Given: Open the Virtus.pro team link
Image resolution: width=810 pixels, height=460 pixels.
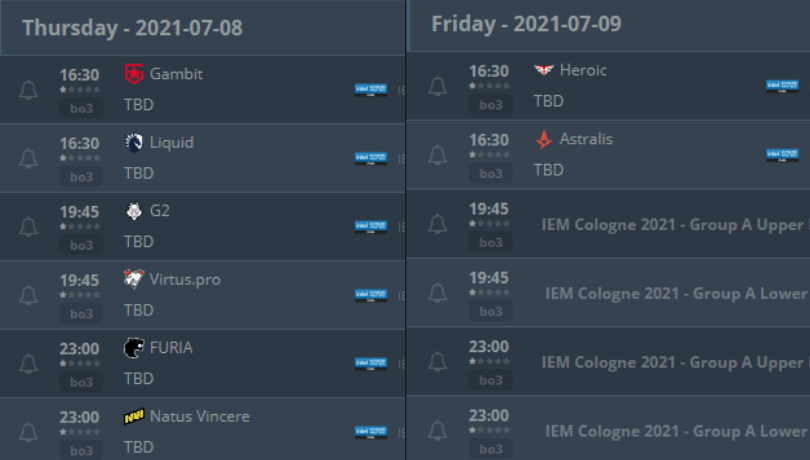Looking at the screenshot, I should (185, 279).
